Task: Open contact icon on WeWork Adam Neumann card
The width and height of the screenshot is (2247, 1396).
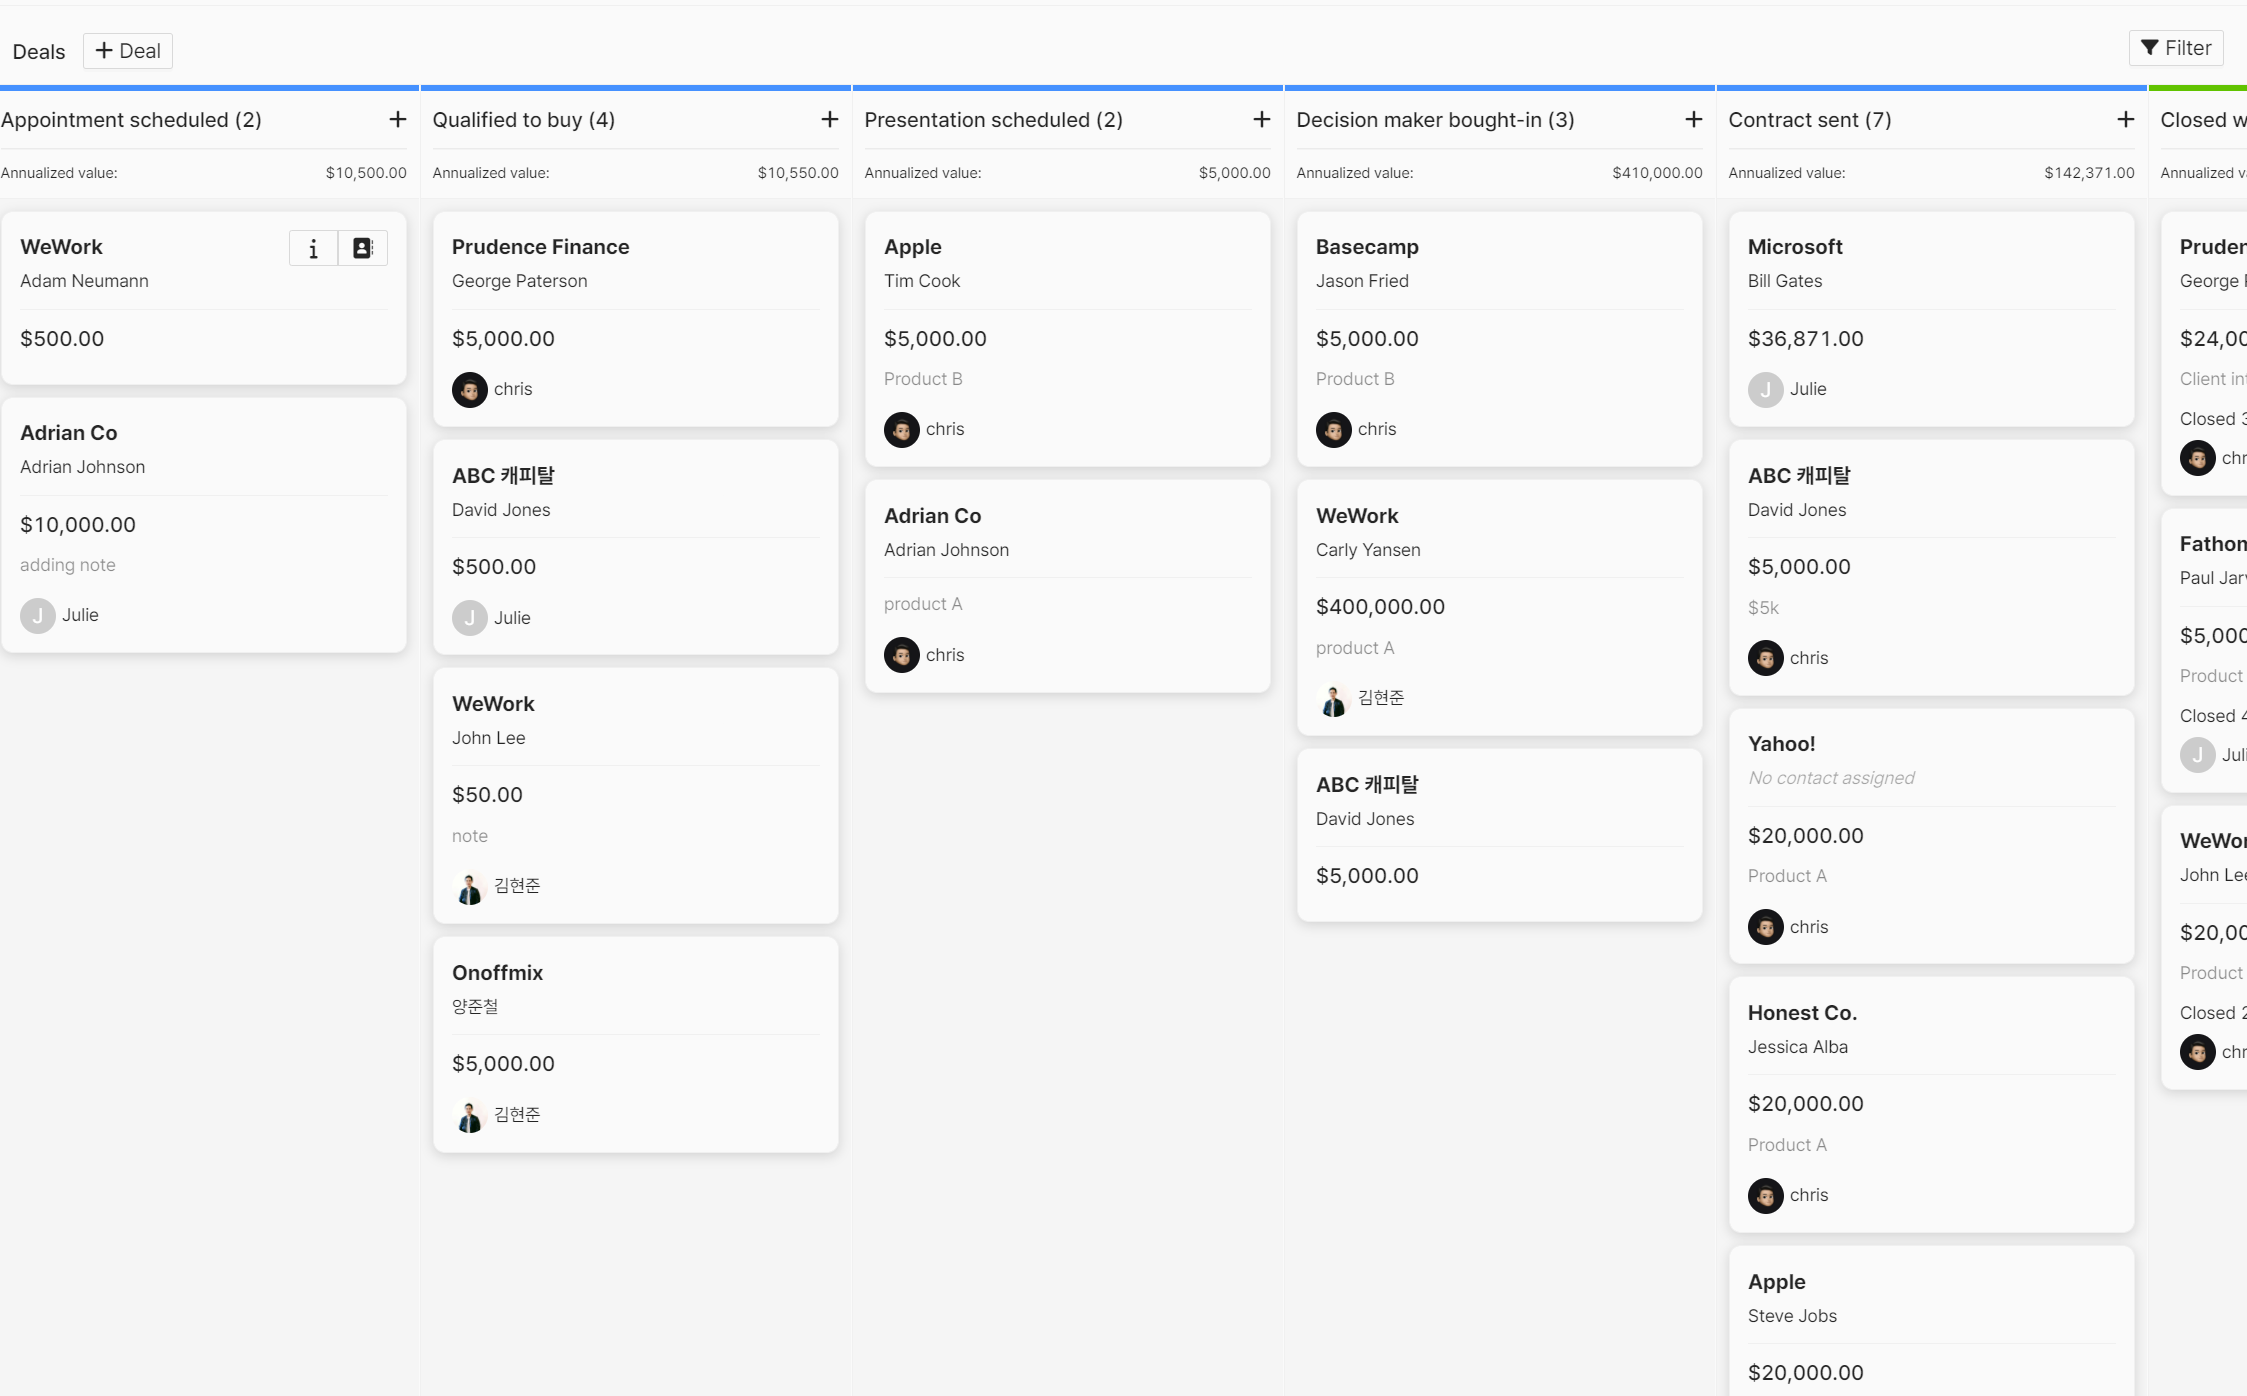Action: (x=362, y=248)
